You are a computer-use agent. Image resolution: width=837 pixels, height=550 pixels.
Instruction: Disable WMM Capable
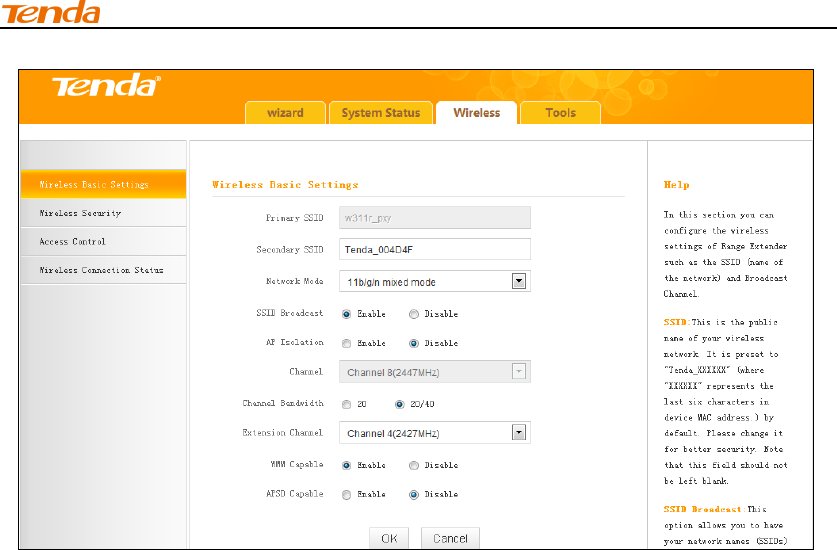click(x=414, y=466)
